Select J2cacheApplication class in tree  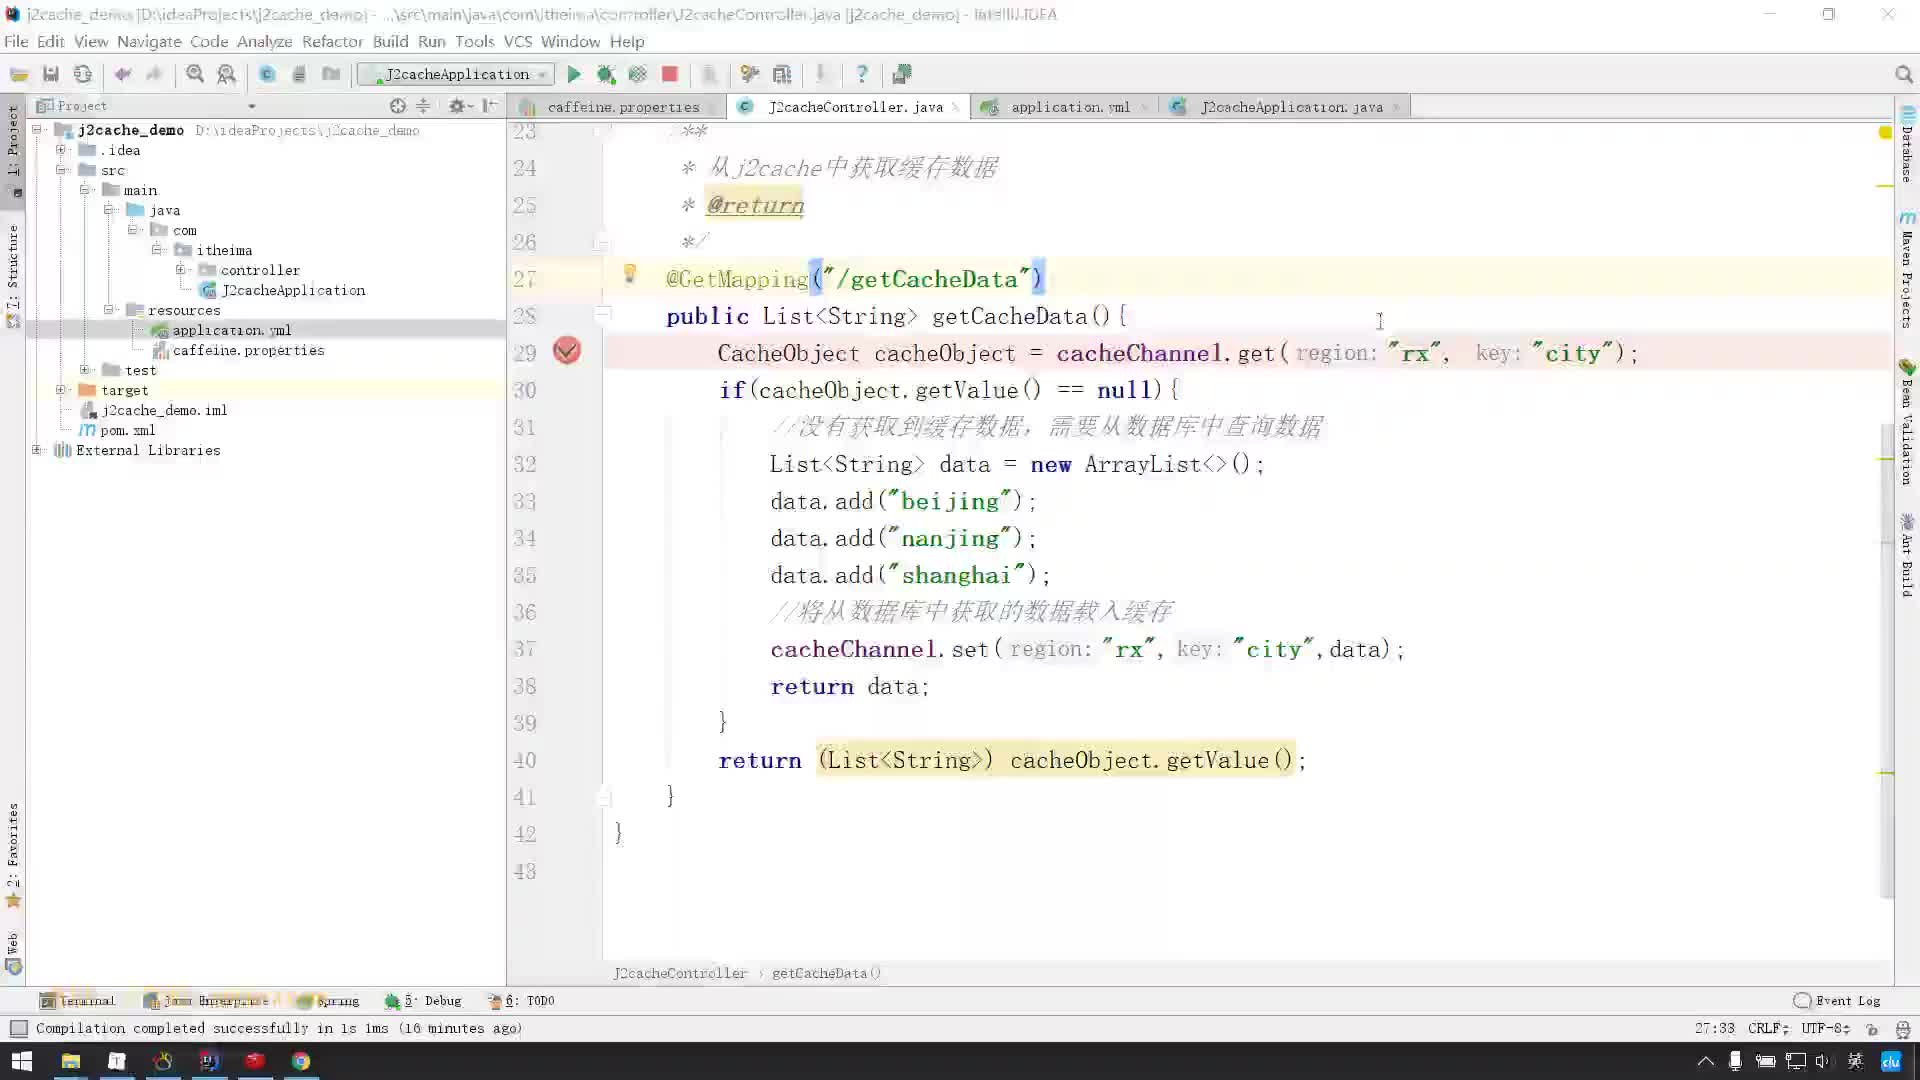(293, 290)
